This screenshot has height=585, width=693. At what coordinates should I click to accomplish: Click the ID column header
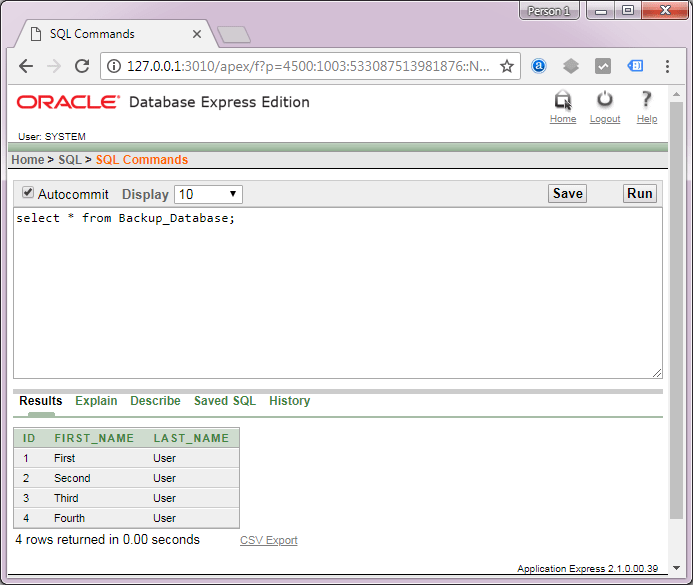click(29, 438)
